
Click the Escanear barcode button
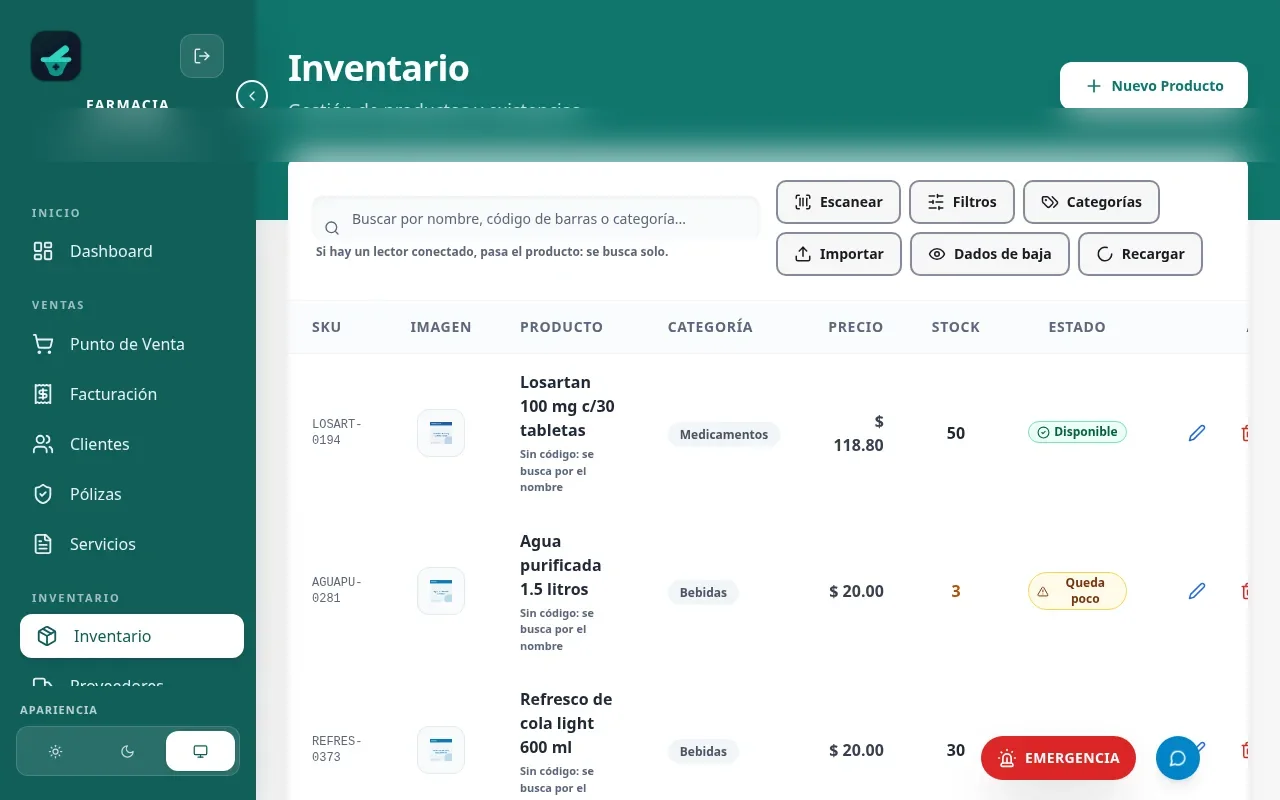pos(838,202)
